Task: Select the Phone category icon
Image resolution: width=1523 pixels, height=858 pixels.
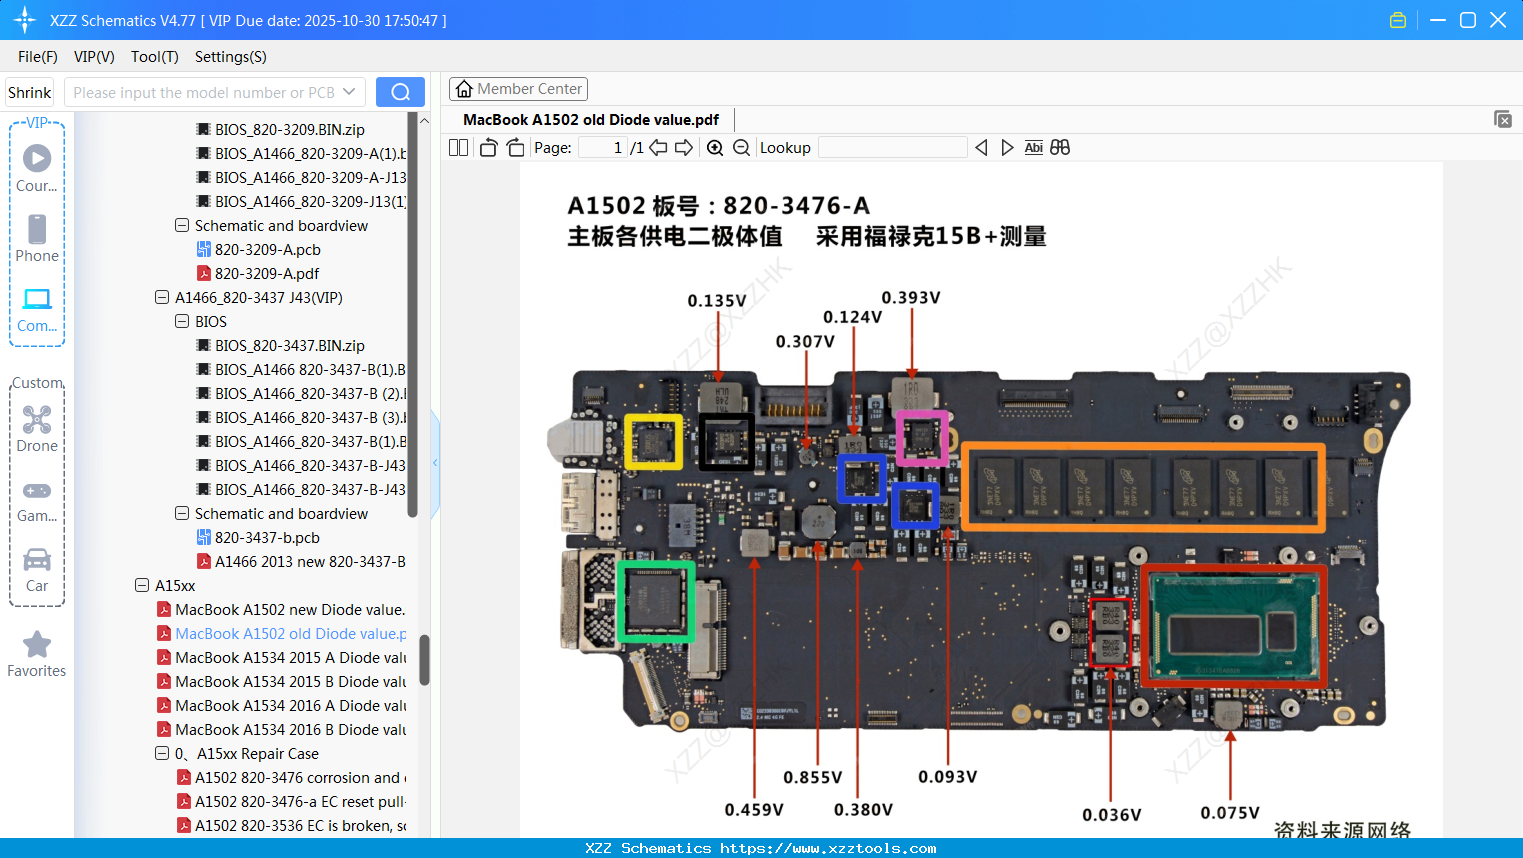Action: coord(37,238)
